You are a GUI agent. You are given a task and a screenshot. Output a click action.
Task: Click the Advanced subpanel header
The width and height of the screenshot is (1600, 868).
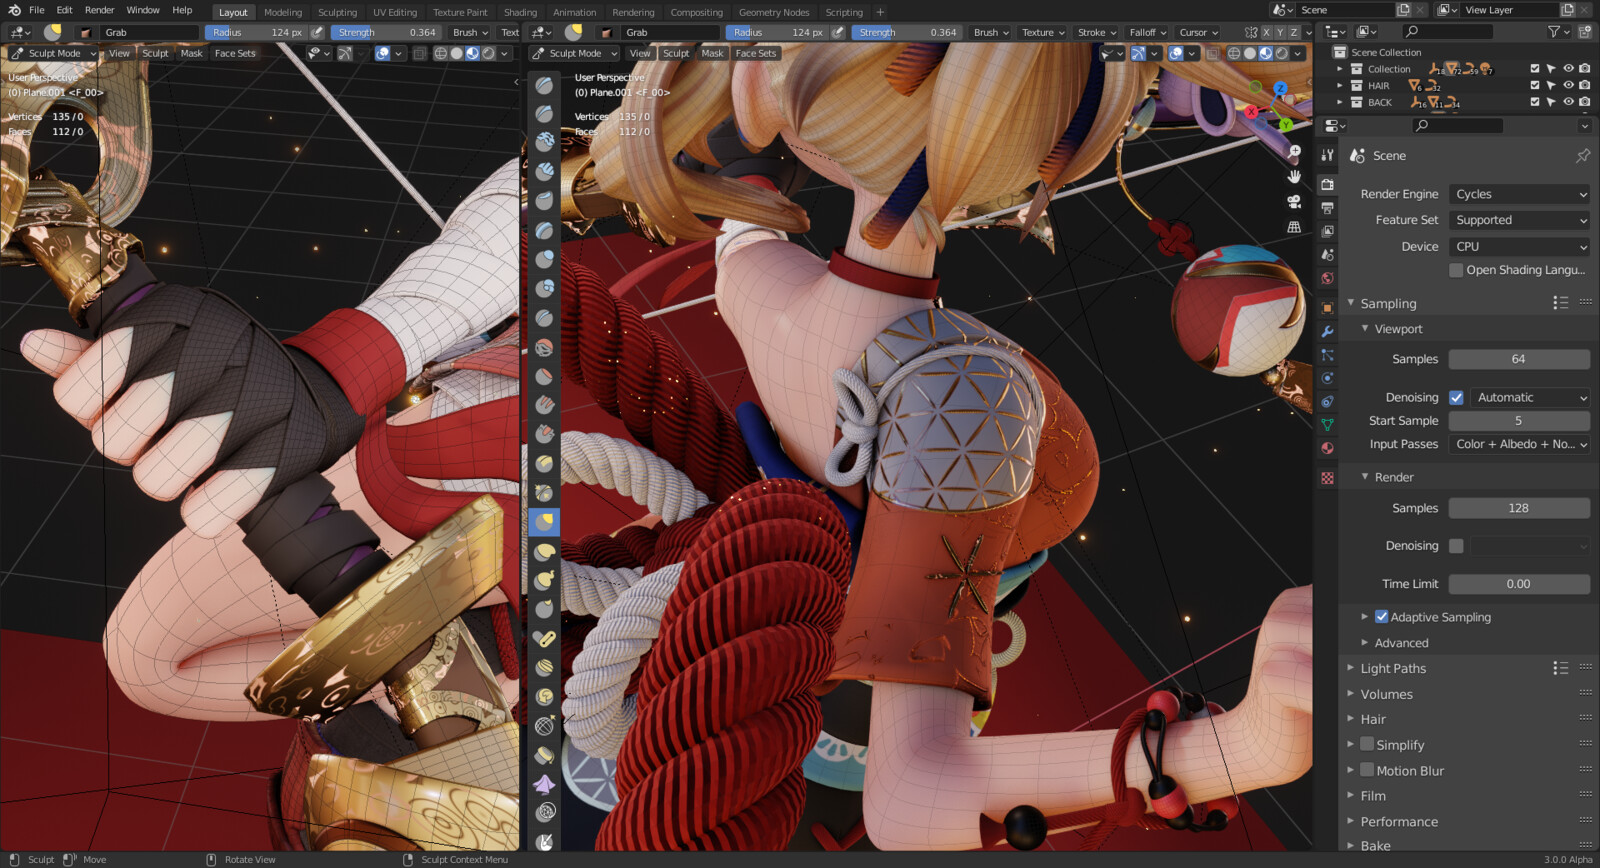click(x=1401, y=643)
